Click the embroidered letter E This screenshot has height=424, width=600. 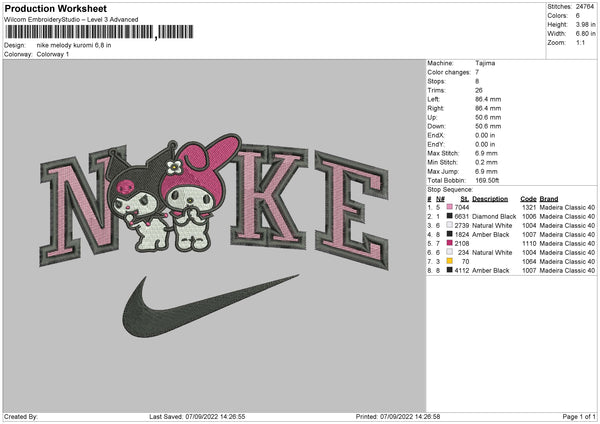[x=351, y=210]
